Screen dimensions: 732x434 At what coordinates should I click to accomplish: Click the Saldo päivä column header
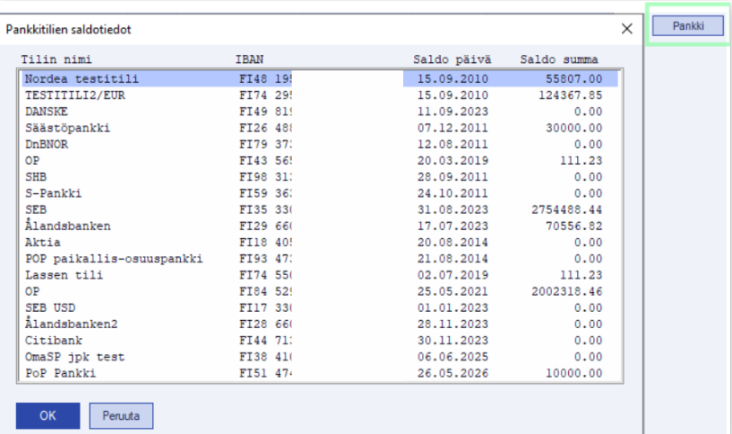(x=452, y=59)
